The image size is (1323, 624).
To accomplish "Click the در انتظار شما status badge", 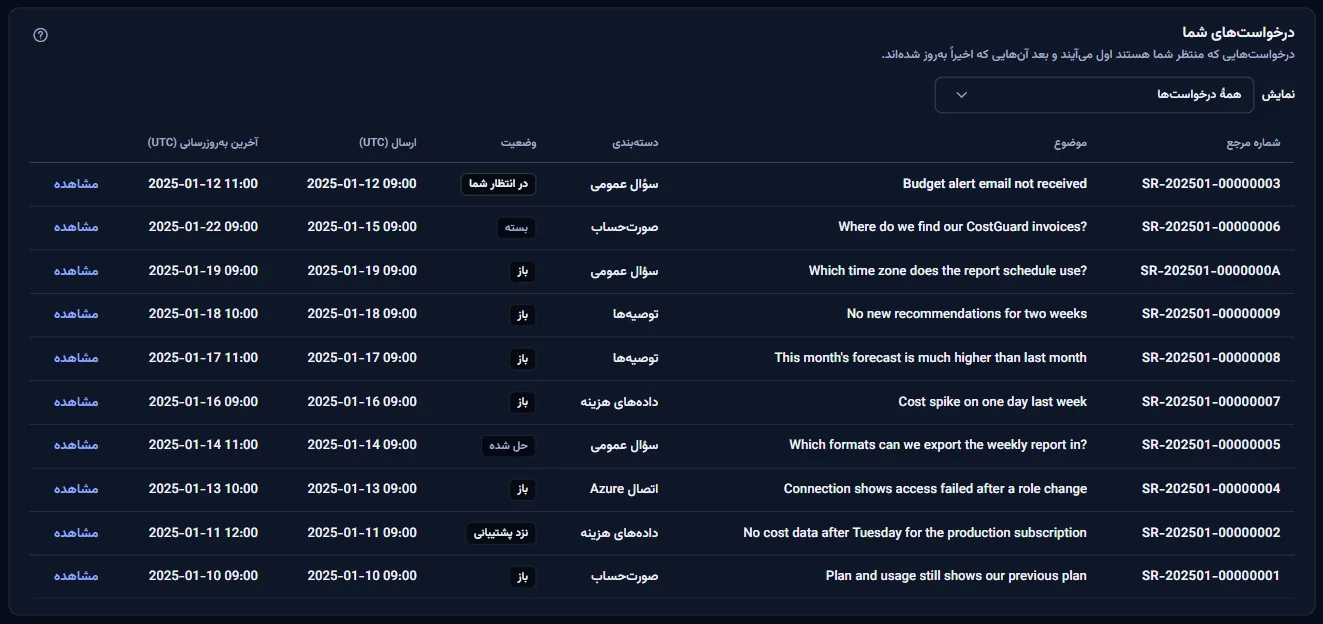I will (499, 184).
